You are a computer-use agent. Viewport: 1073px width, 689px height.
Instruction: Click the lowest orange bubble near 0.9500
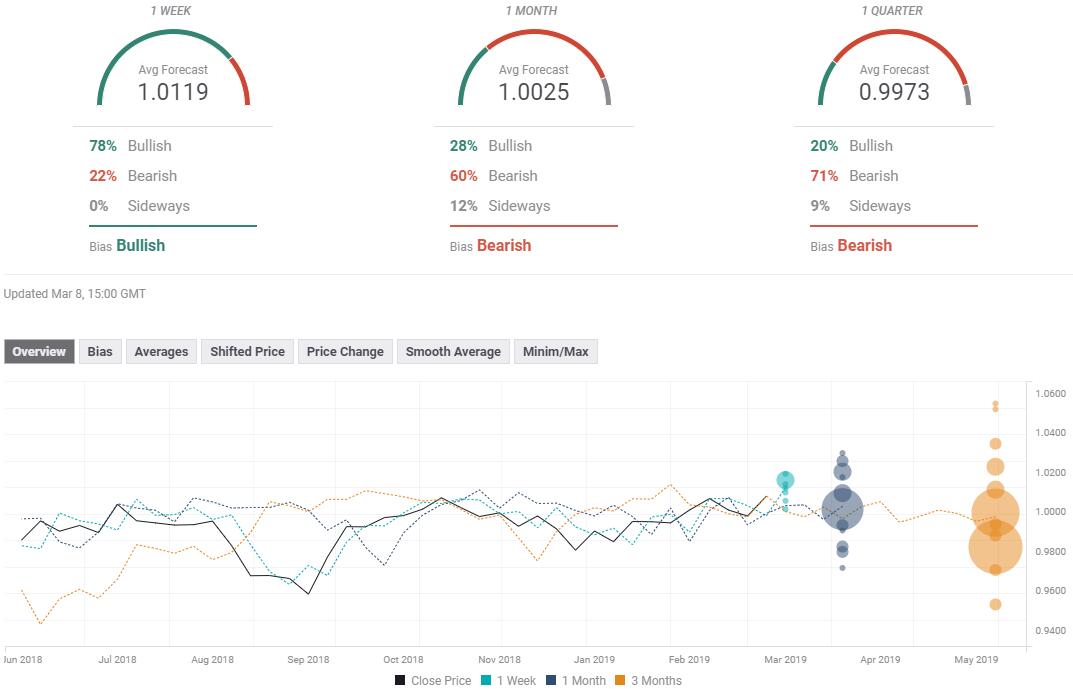click(x=995, y=604)
